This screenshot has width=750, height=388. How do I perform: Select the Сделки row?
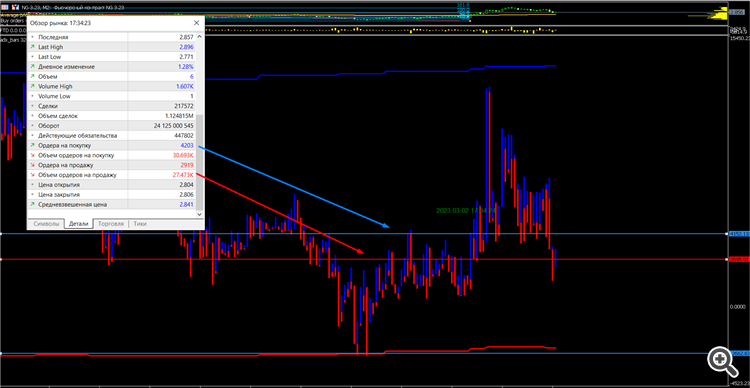[112, 106]
